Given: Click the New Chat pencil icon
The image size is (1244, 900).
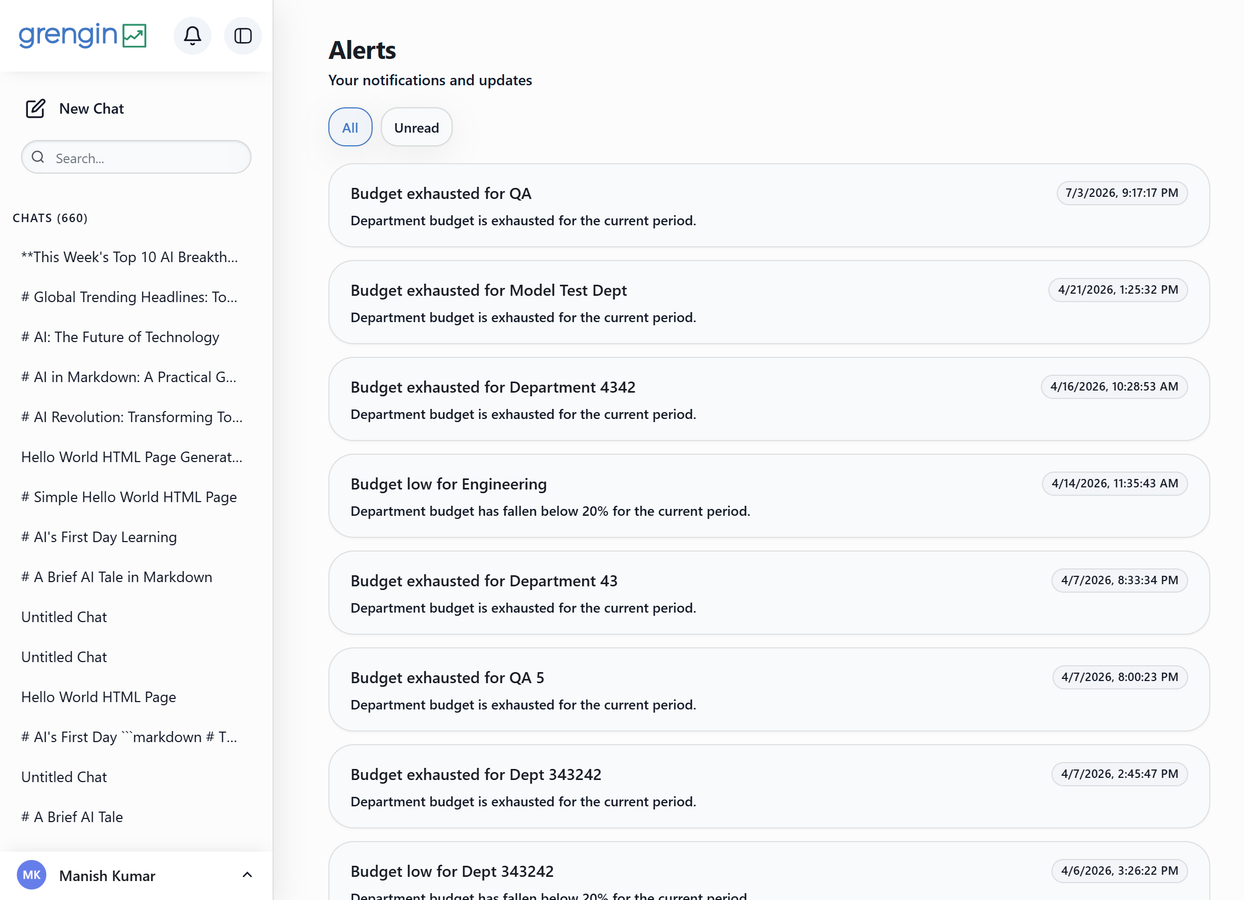Looking at the screenshot, I should (x=35, y=108).
